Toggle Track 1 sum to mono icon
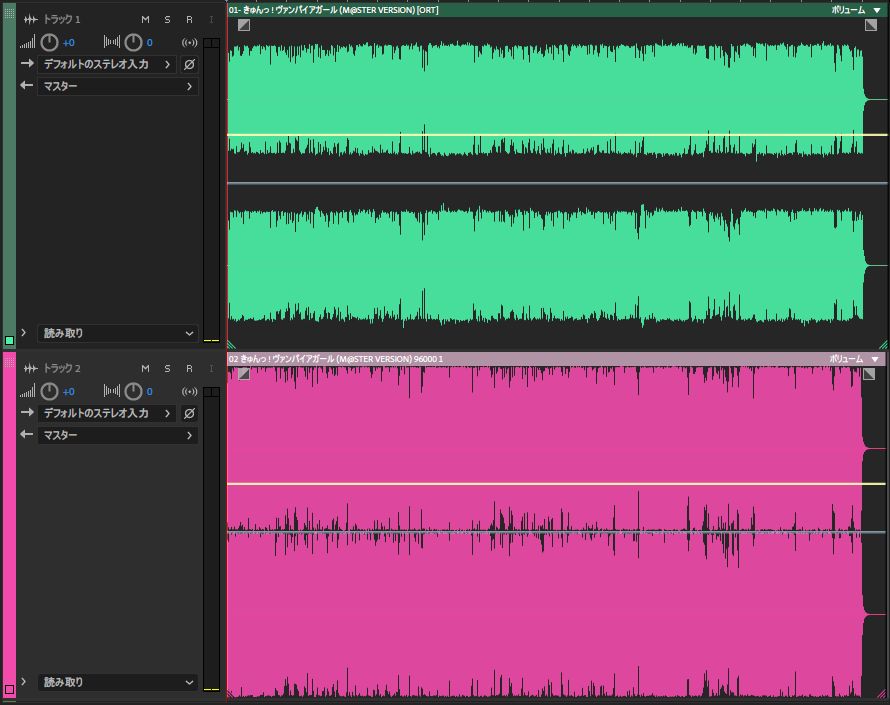This screenshot has height=705, width=890. pyautogui.click(x=190, y=43)
